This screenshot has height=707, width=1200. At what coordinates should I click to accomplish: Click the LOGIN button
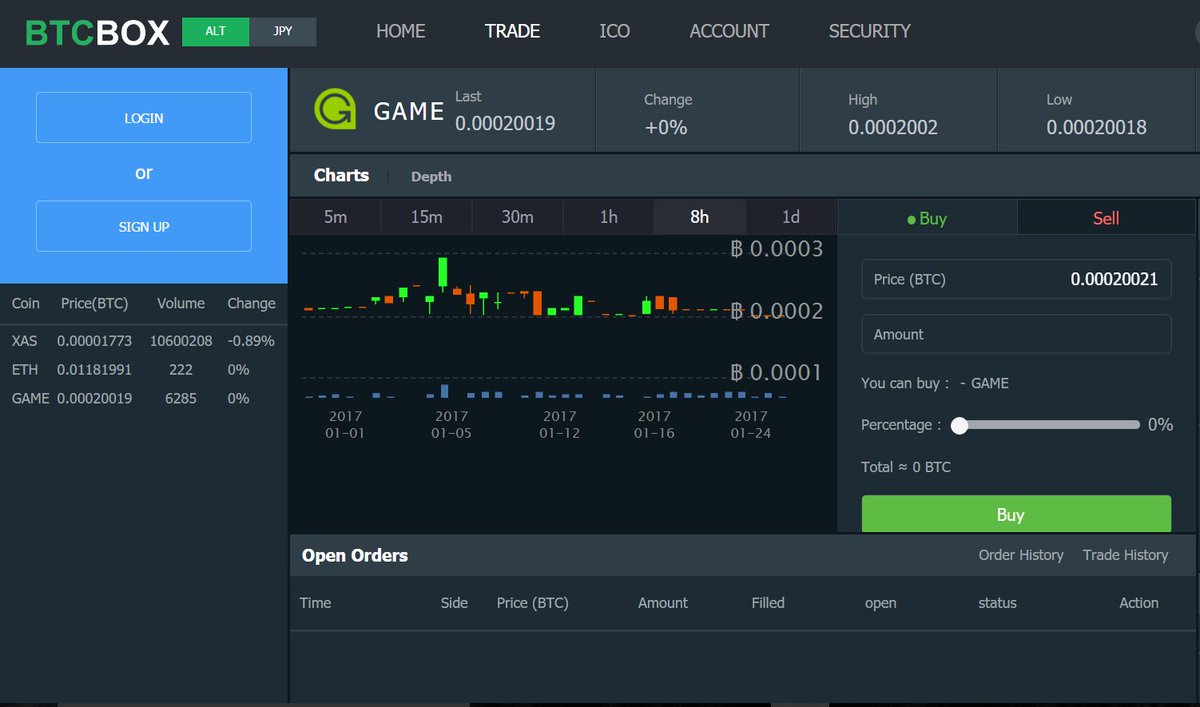(x=144, y=118)
